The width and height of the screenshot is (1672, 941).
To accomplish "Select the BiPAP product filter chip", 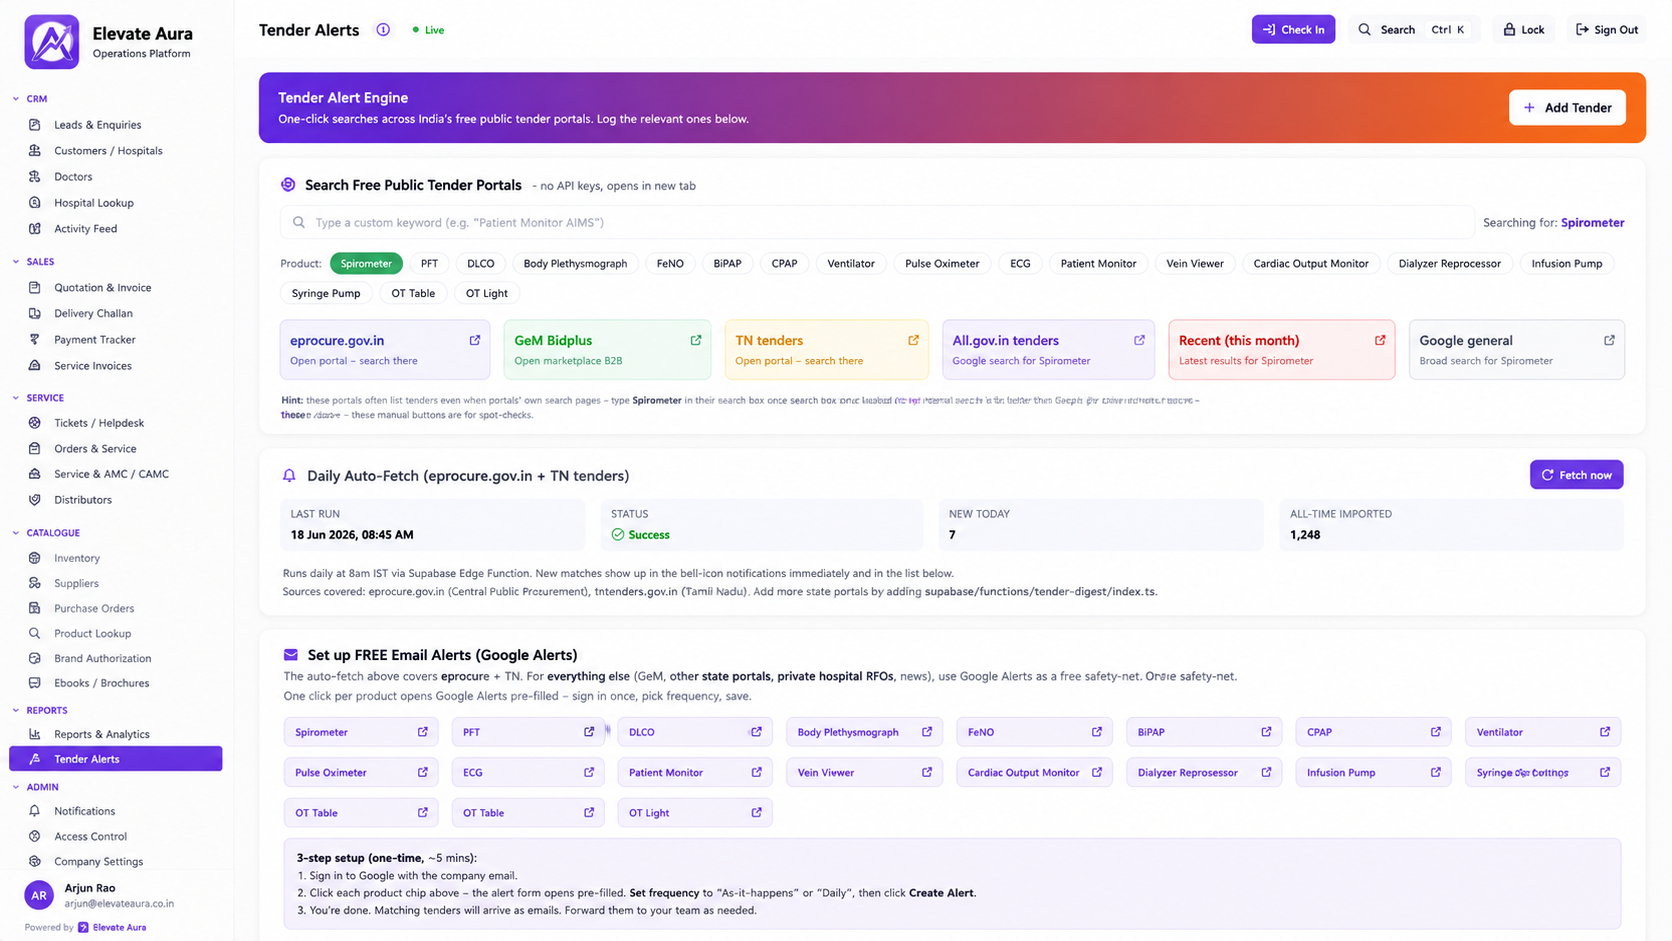I will tap(728, 264).
